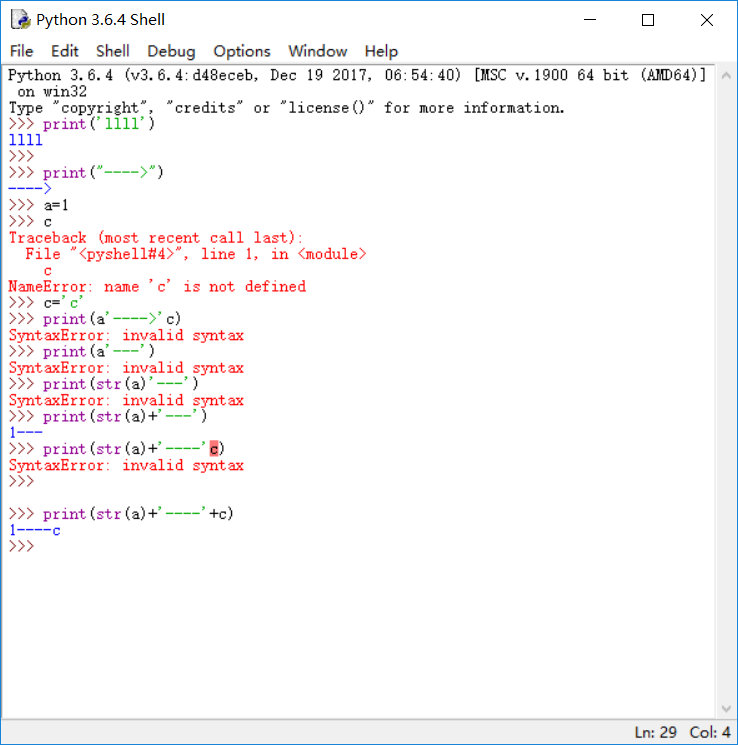Click "NameError: name 'c' is not defined"
Viewport: 738px width, 745px height.
(x=157, y=287)
